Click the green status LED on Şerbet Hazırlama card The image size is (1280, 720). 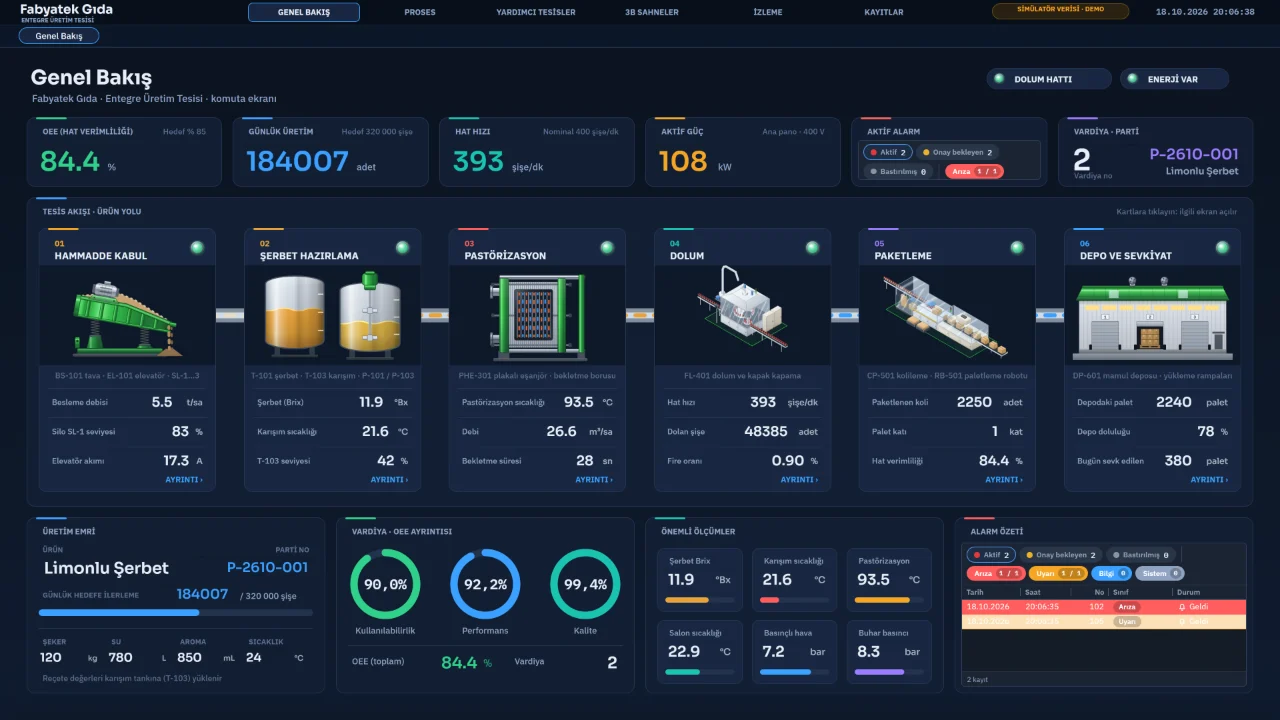[402, 247]
